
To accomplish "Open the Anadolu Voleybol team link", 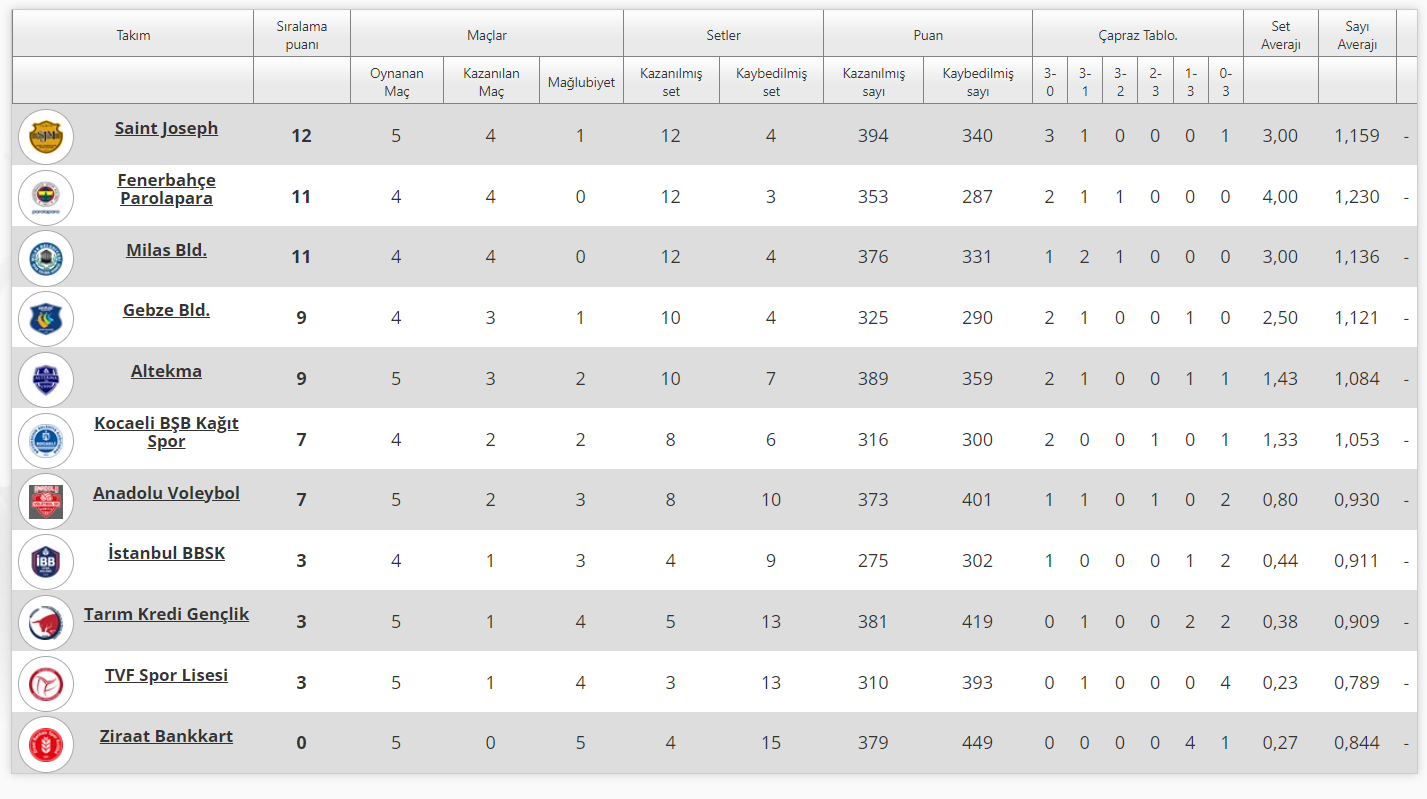I will tap(166, 493).
